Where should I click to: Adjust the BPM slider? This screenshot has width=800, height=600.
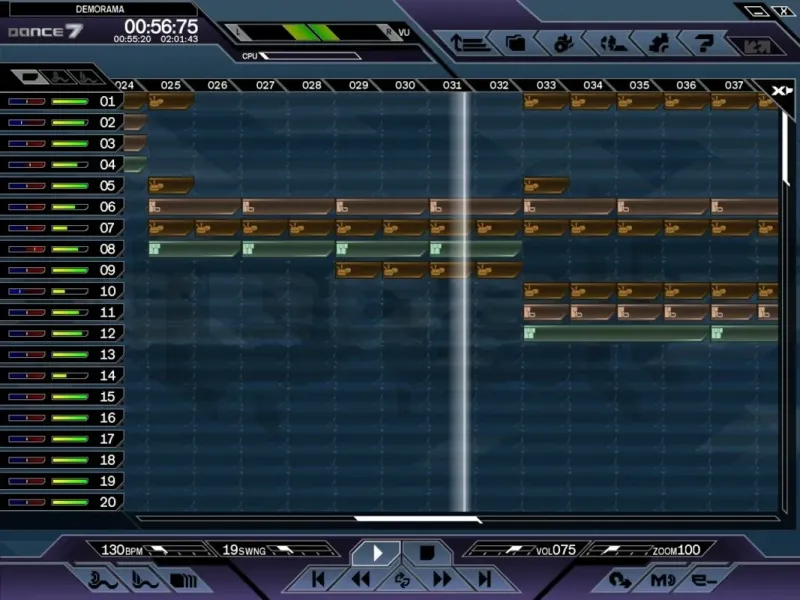pos(177,551)
